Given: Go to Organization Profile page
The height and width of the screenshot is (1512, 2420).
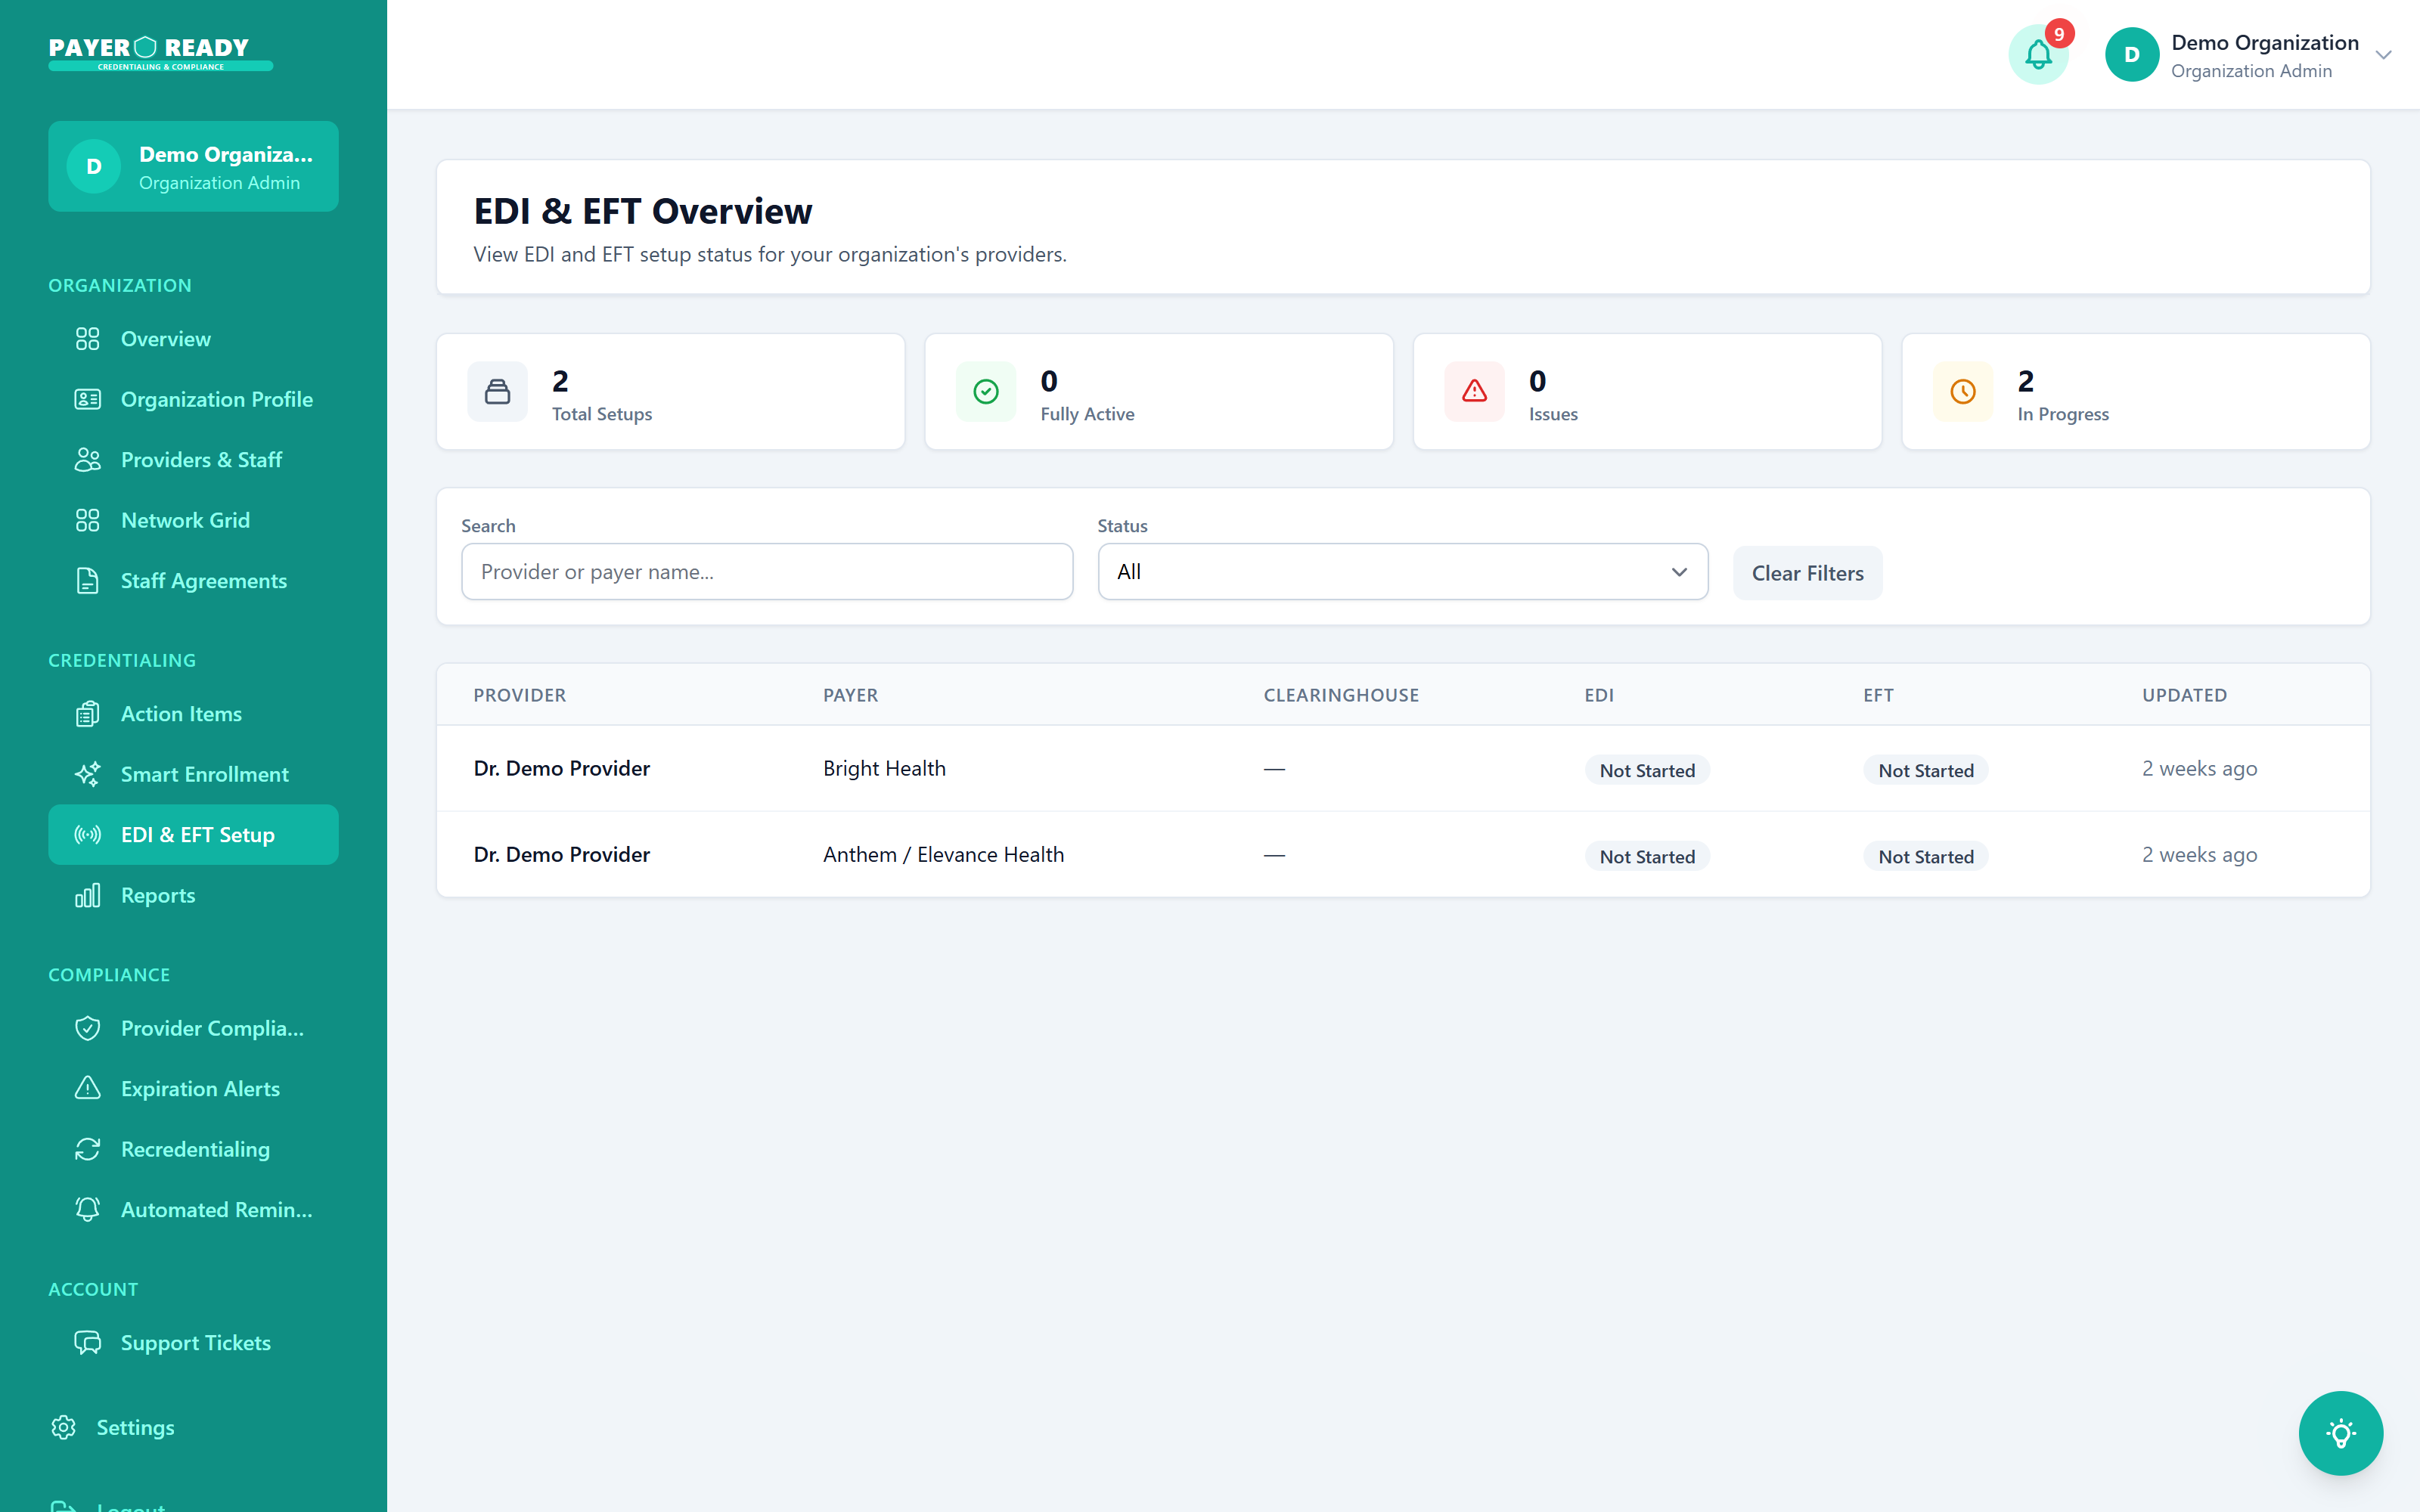Looking at the screenshot, I should [x=193, y=399].
